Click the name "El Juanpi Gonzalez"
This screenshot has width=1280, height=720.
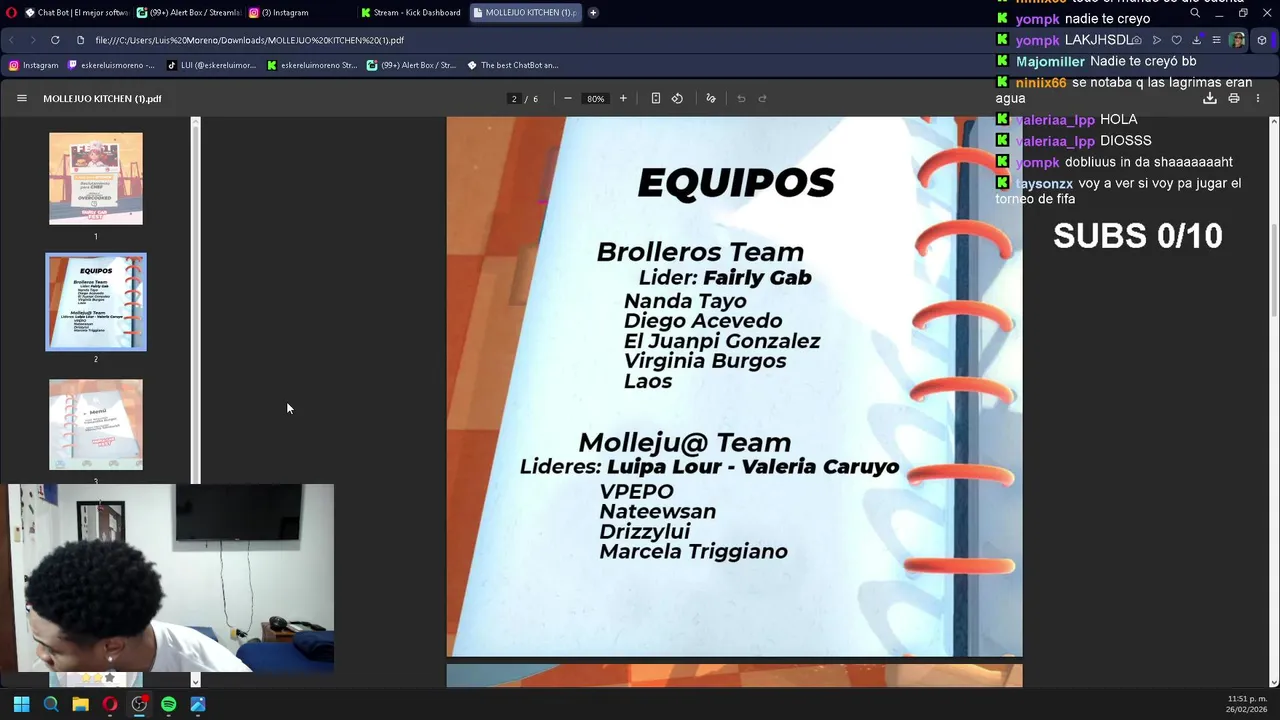pos(722,341)
